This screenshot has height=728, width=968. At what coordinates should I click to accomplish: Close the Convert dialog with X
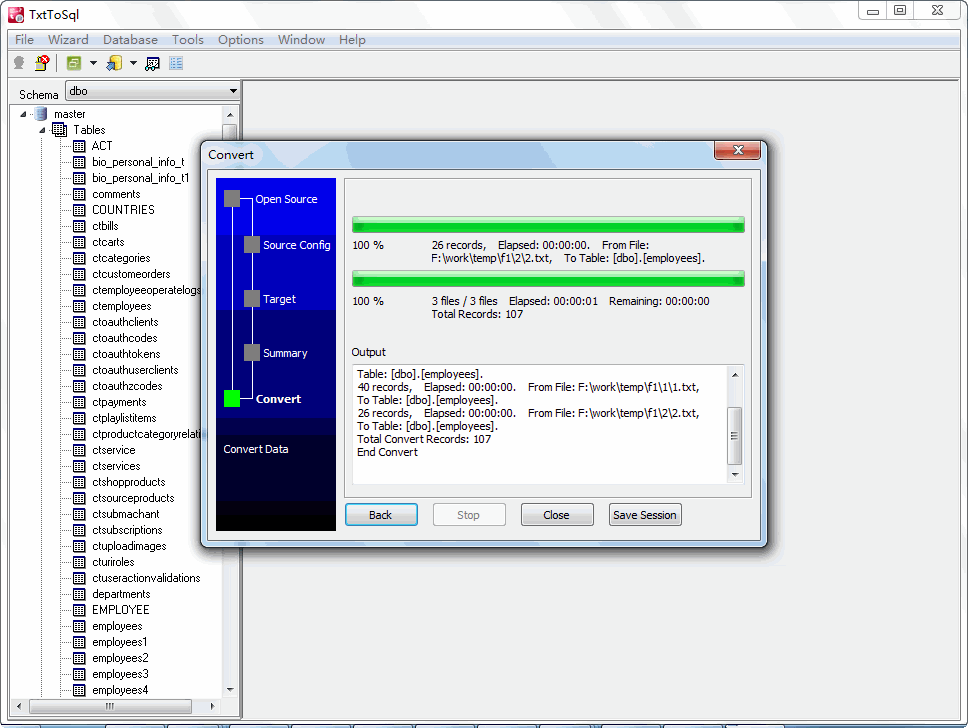click(x=737, y=150)
